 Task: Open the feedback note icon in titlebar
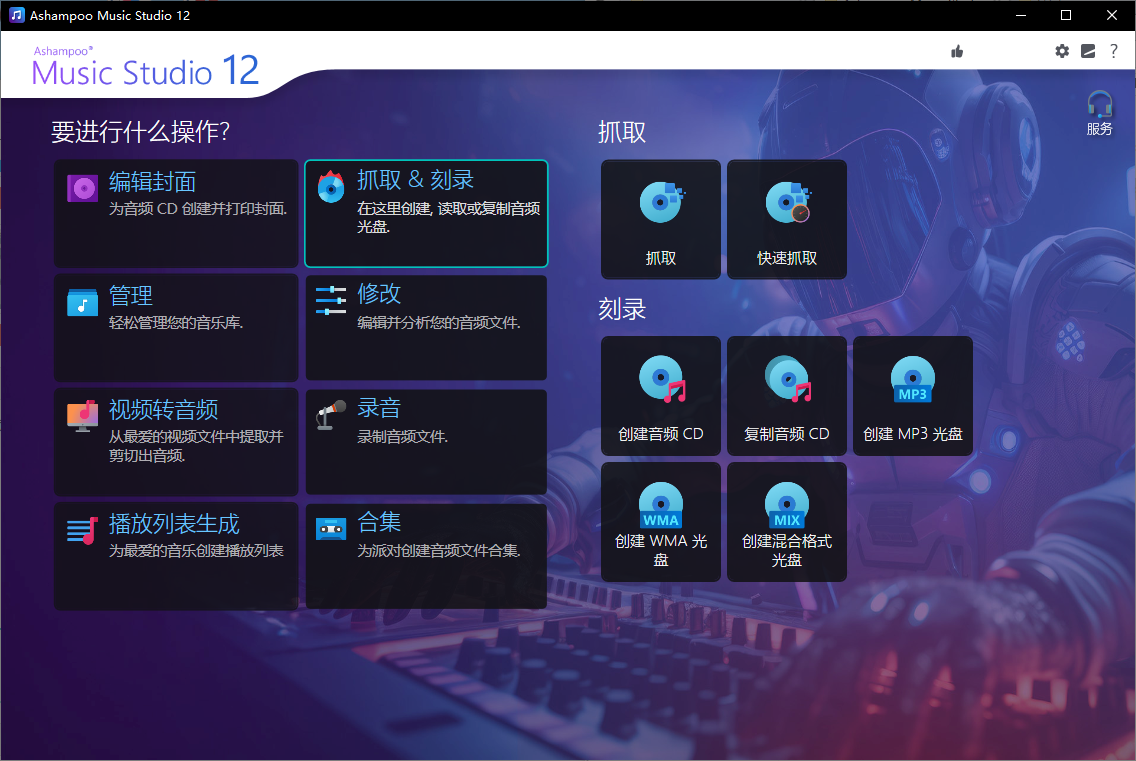click(x=1088, y=51)
